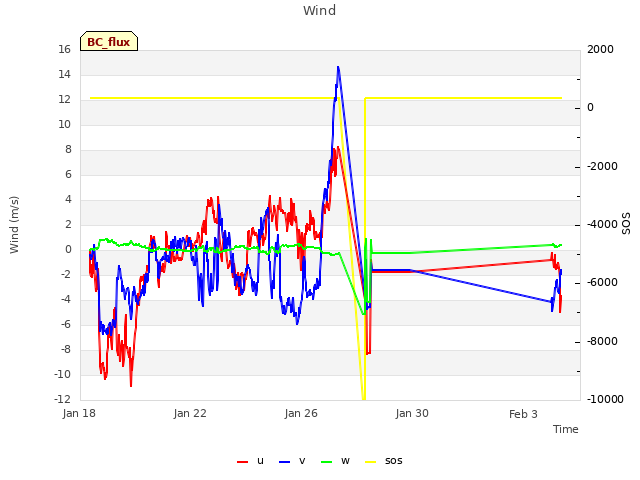Select the Jan 18 x-axis tick label
The image size is (640, 480).
pyautogui.click(x=79, y=413)
